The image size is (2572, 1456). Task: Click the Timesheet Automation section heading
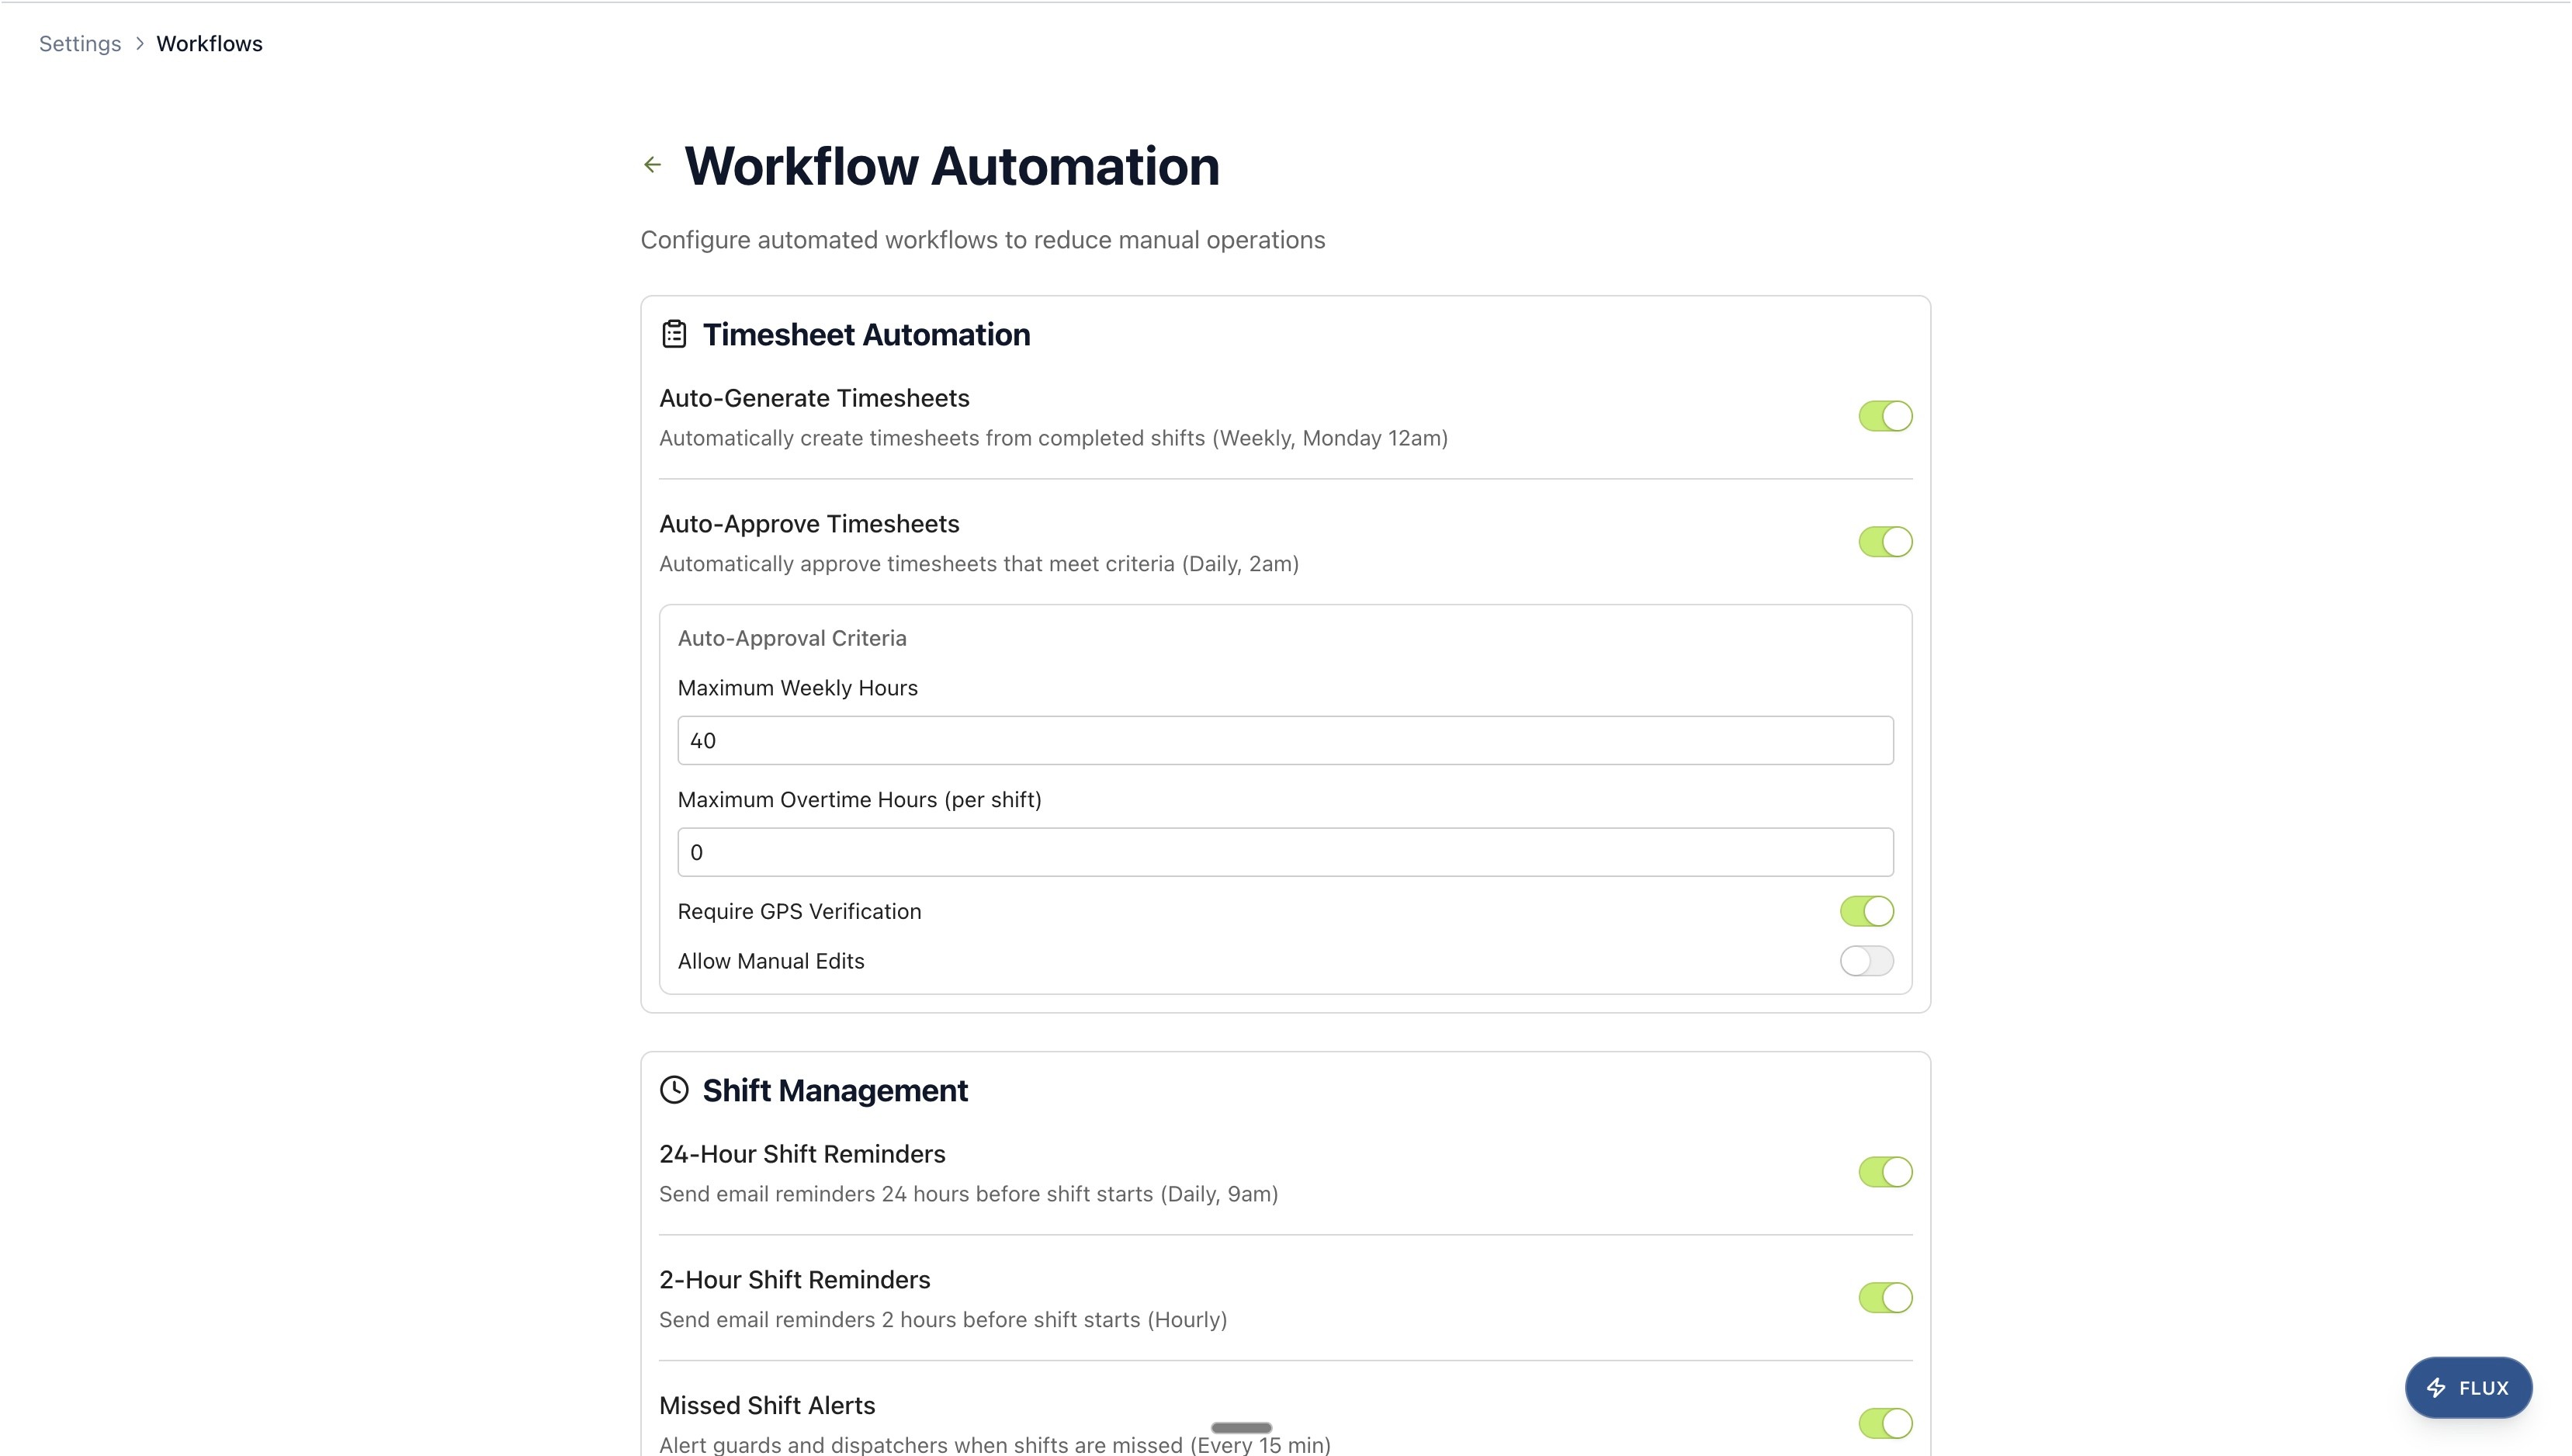pos(866,334)
